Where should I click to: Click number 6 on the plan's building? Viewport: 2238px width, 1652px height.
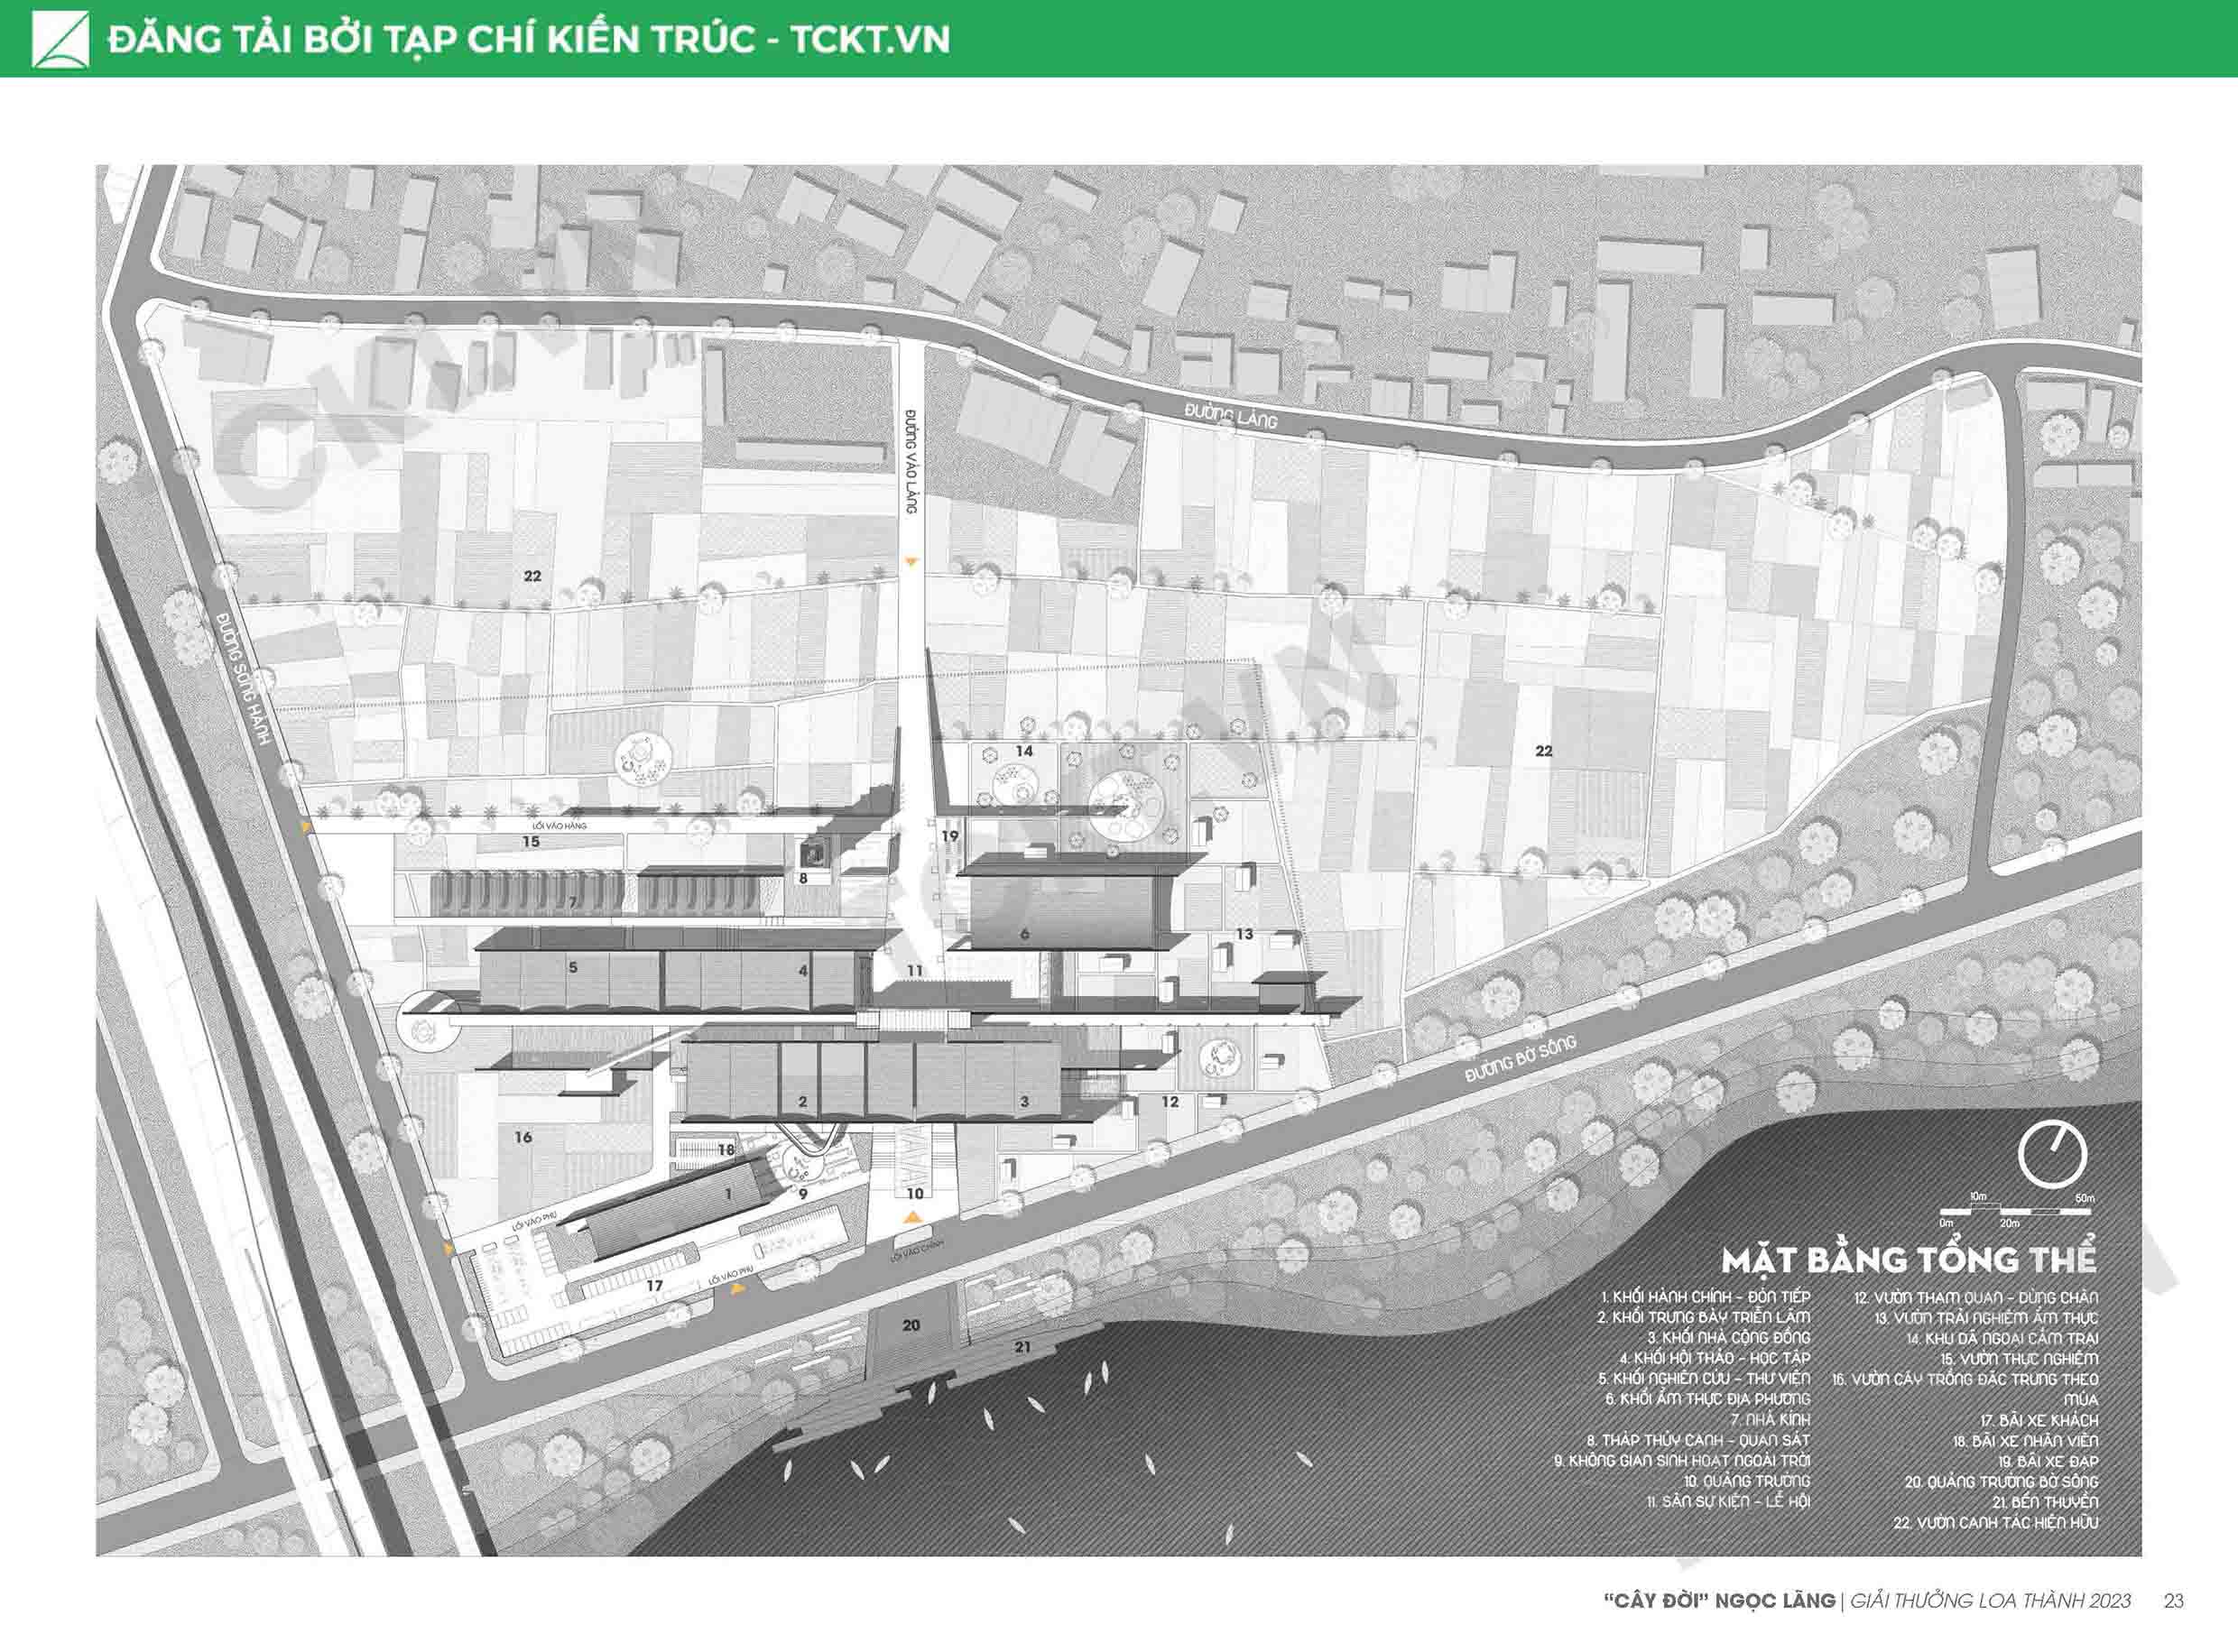[x=1024, y=934]
